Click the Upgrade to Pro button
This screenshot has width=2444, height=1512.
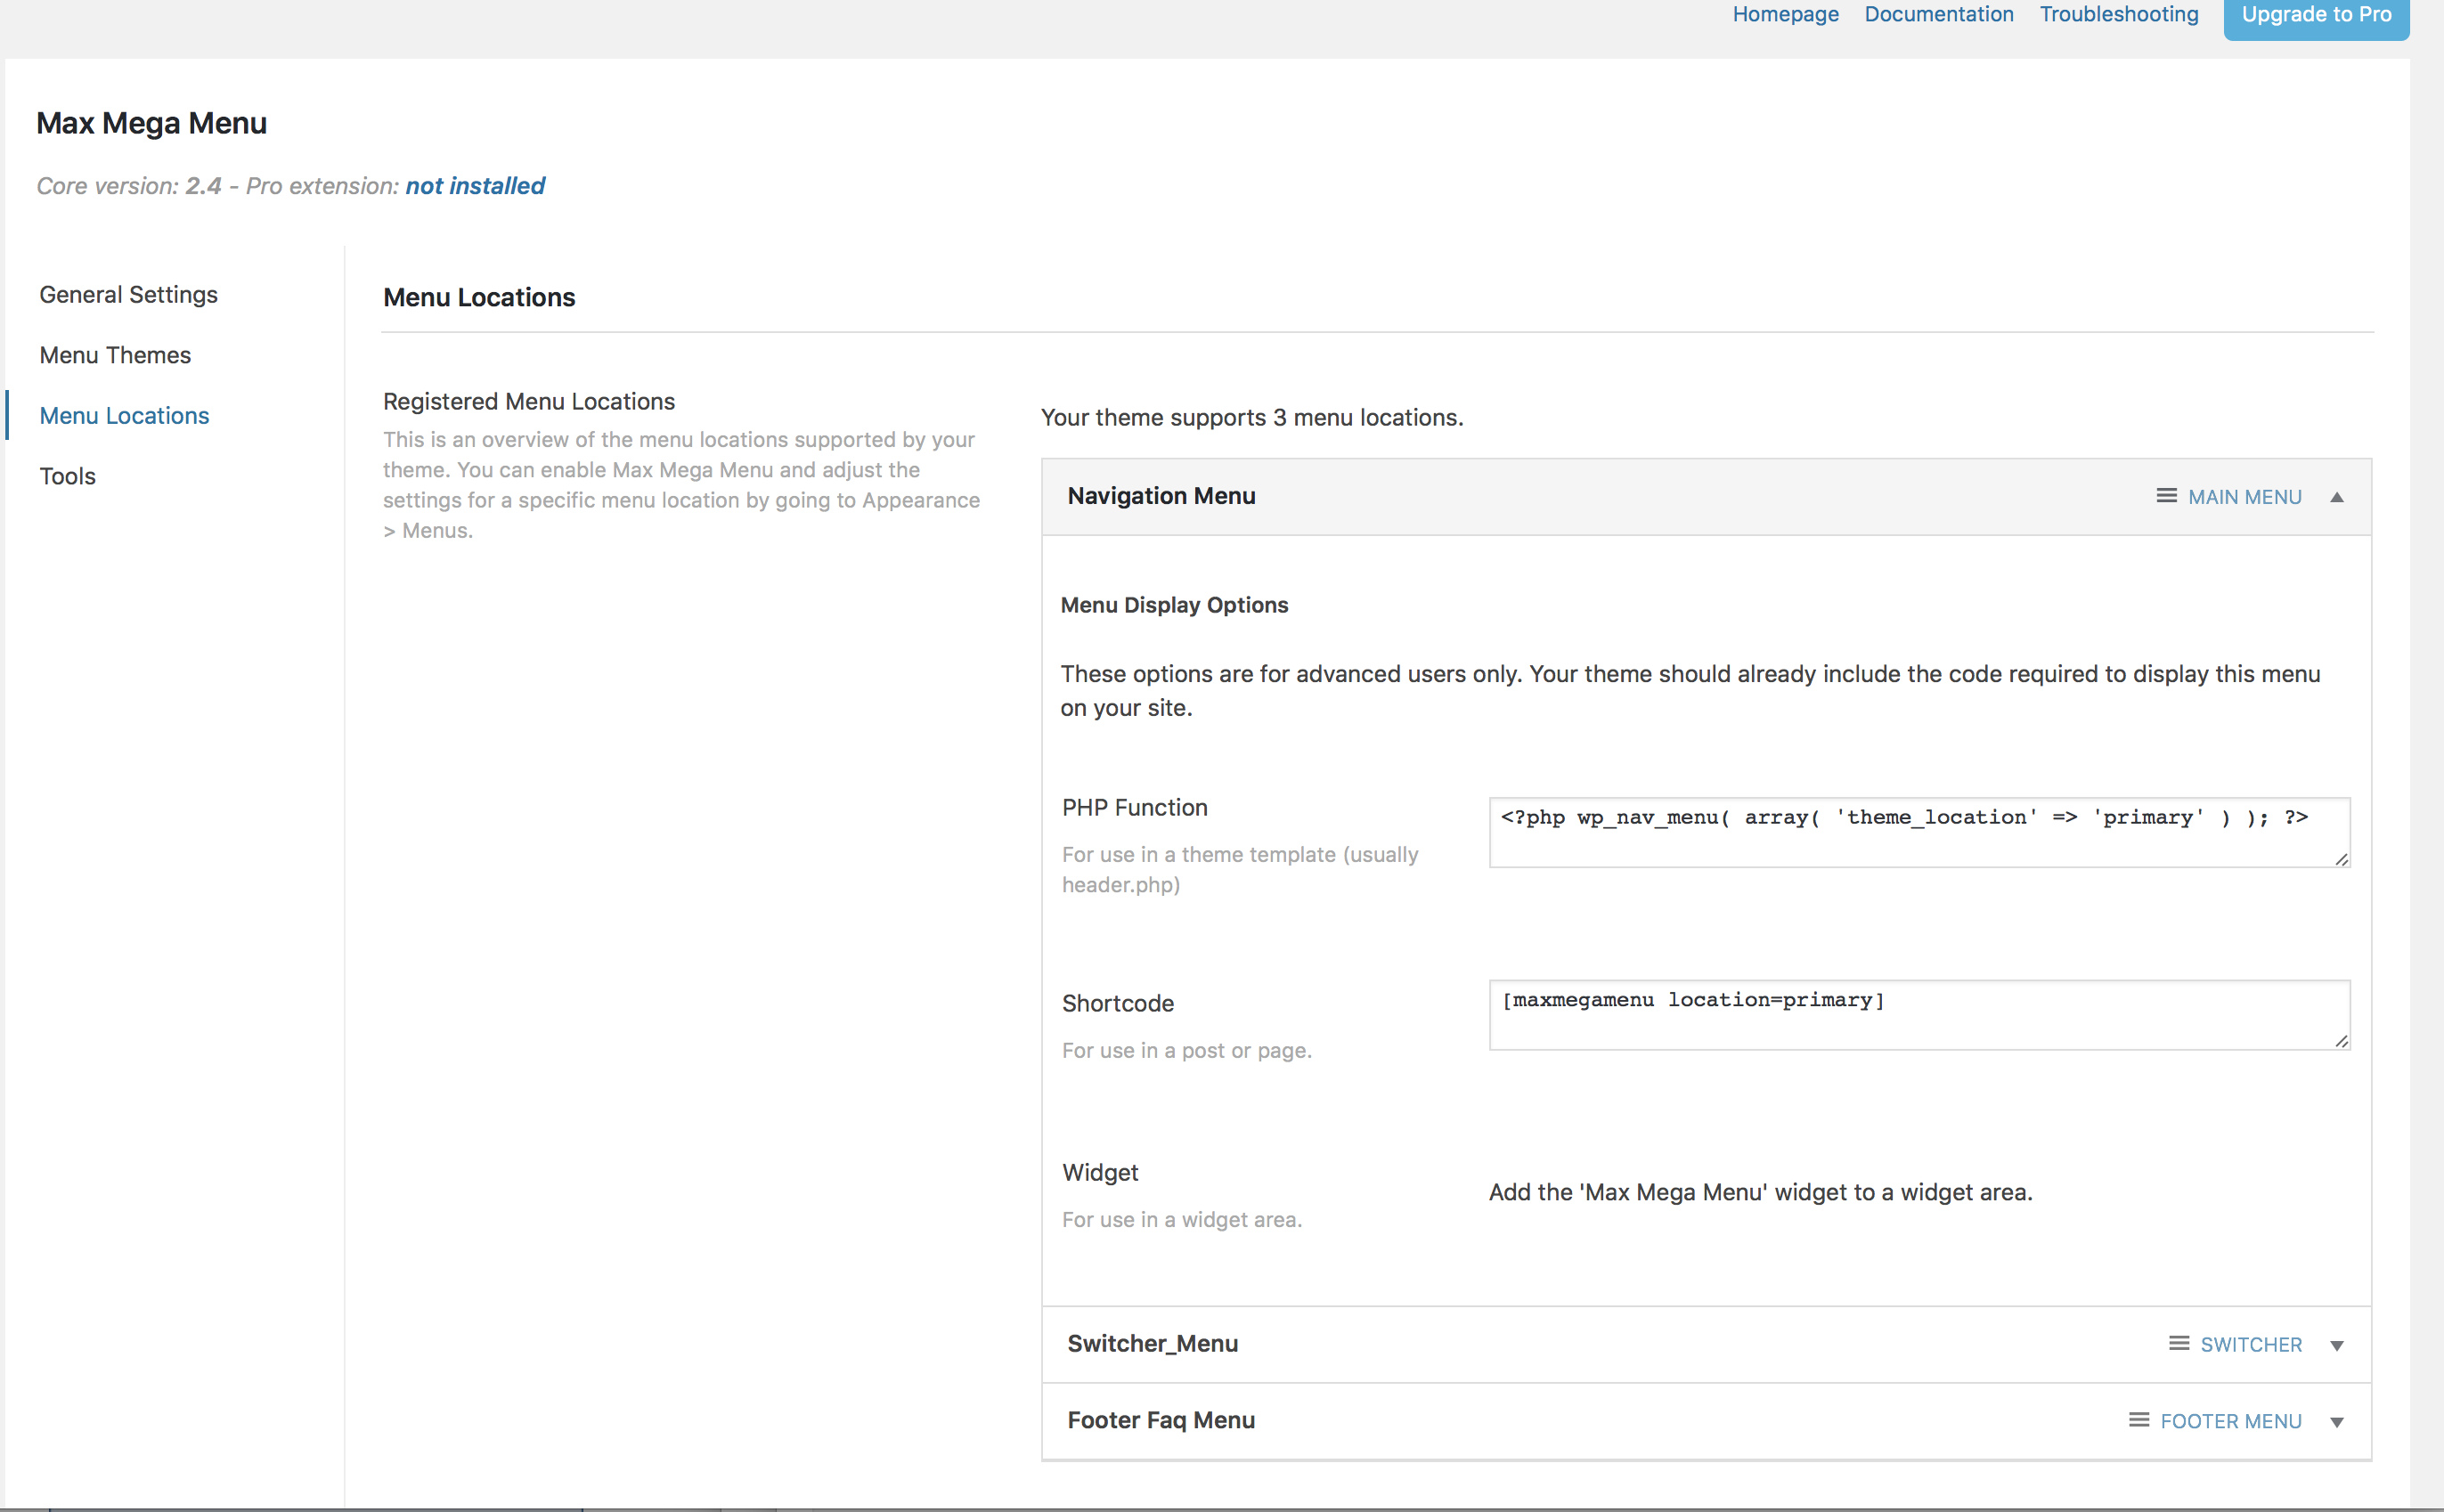point(2316,16)
